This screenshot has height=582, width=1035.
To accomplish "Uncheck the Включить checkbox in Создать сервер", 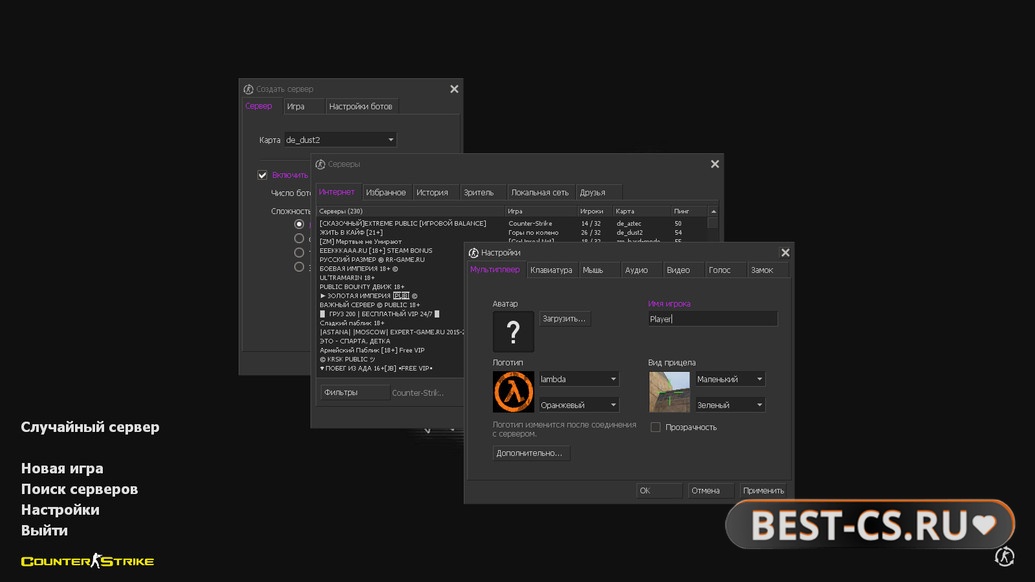I will pos(262,175).
